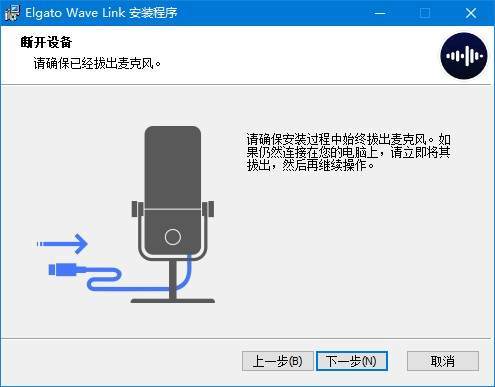Click the 下一步(N) next button
Viewport: 495px width, 387px height.
[x=352, y=361]
